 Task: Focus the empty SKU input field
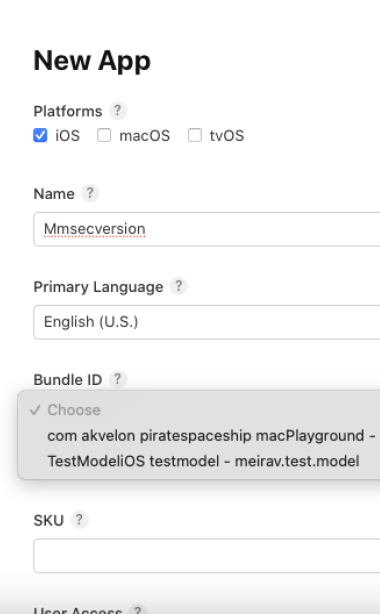[207, 556]
